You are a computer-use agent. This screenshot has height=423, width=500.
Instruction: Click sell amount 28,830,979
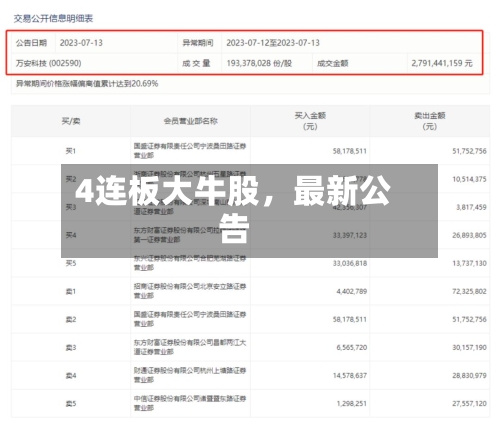(469, 376)
